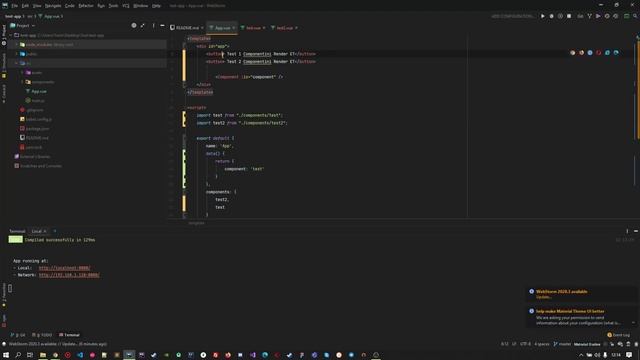
Task: Open the localhost 8080 link
Action: 64,268
